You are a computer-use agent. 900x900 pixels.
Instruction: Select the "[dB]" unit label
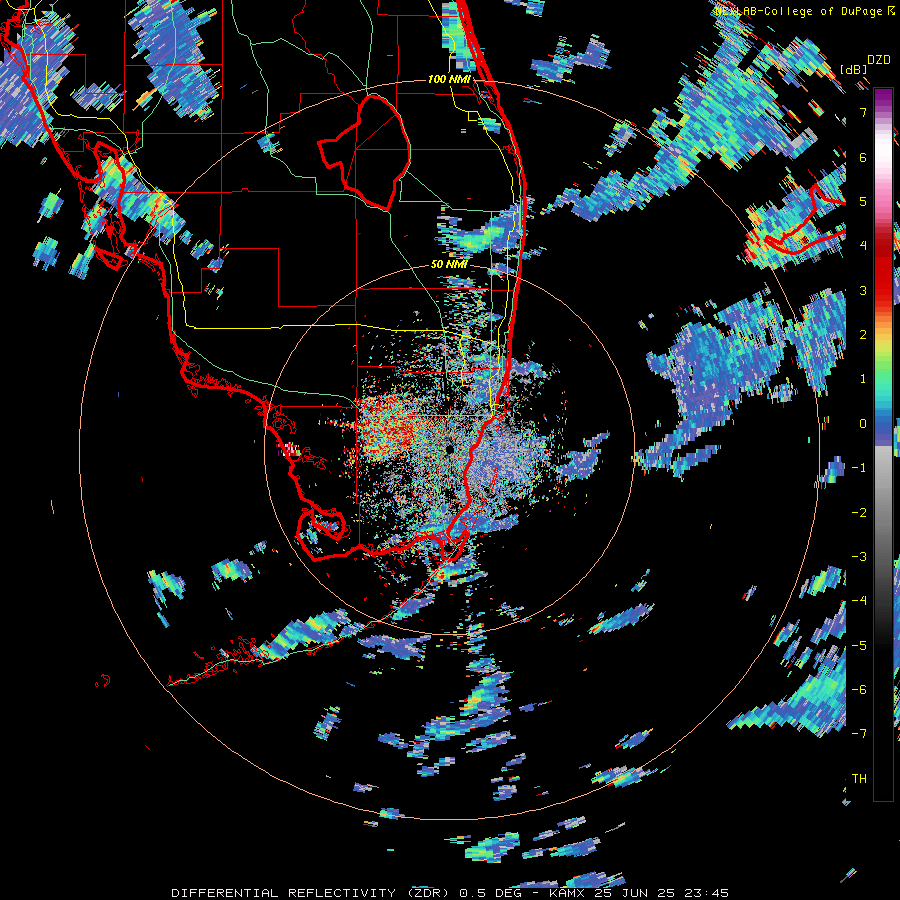click(854, 69)
